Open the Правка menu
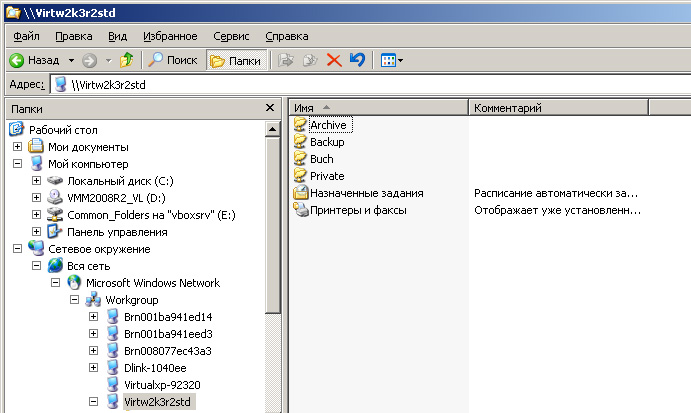691x413 pixels. coord(74,36)
